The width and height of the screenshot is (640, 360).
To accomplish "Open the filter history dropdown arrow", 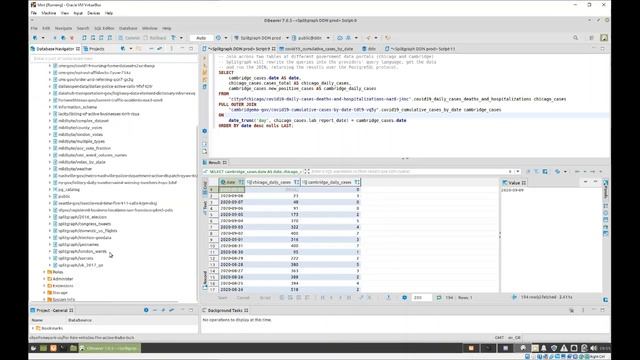I will click(x=518, y=171).
